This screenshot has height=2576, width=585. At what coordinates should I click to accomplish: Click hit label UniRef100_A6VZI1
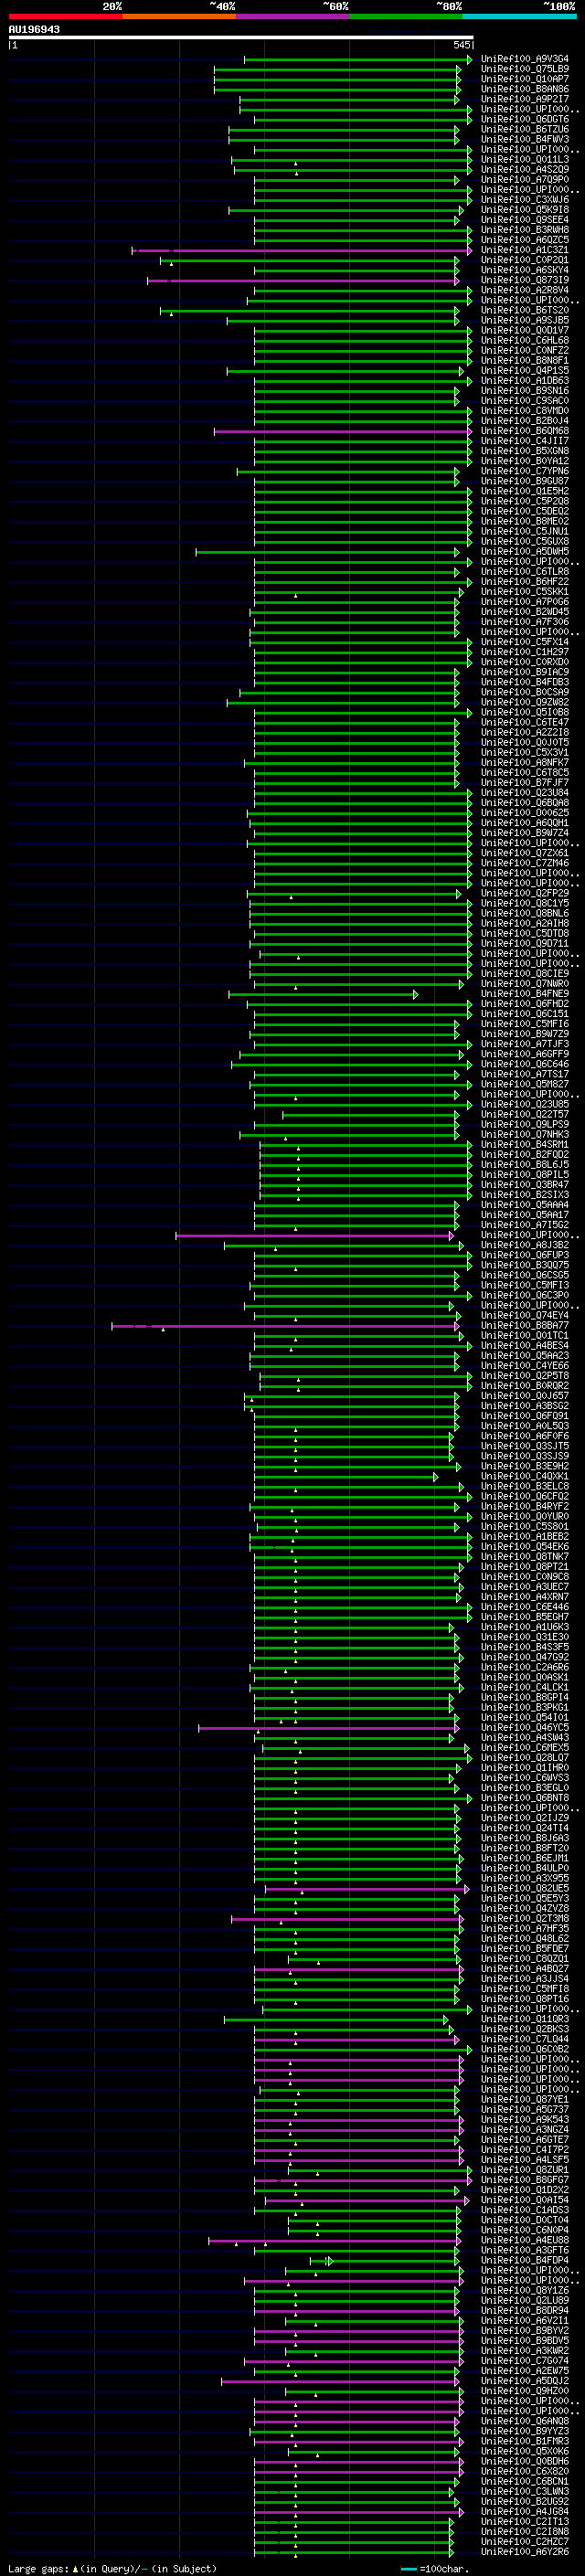tap(525, 2321)
